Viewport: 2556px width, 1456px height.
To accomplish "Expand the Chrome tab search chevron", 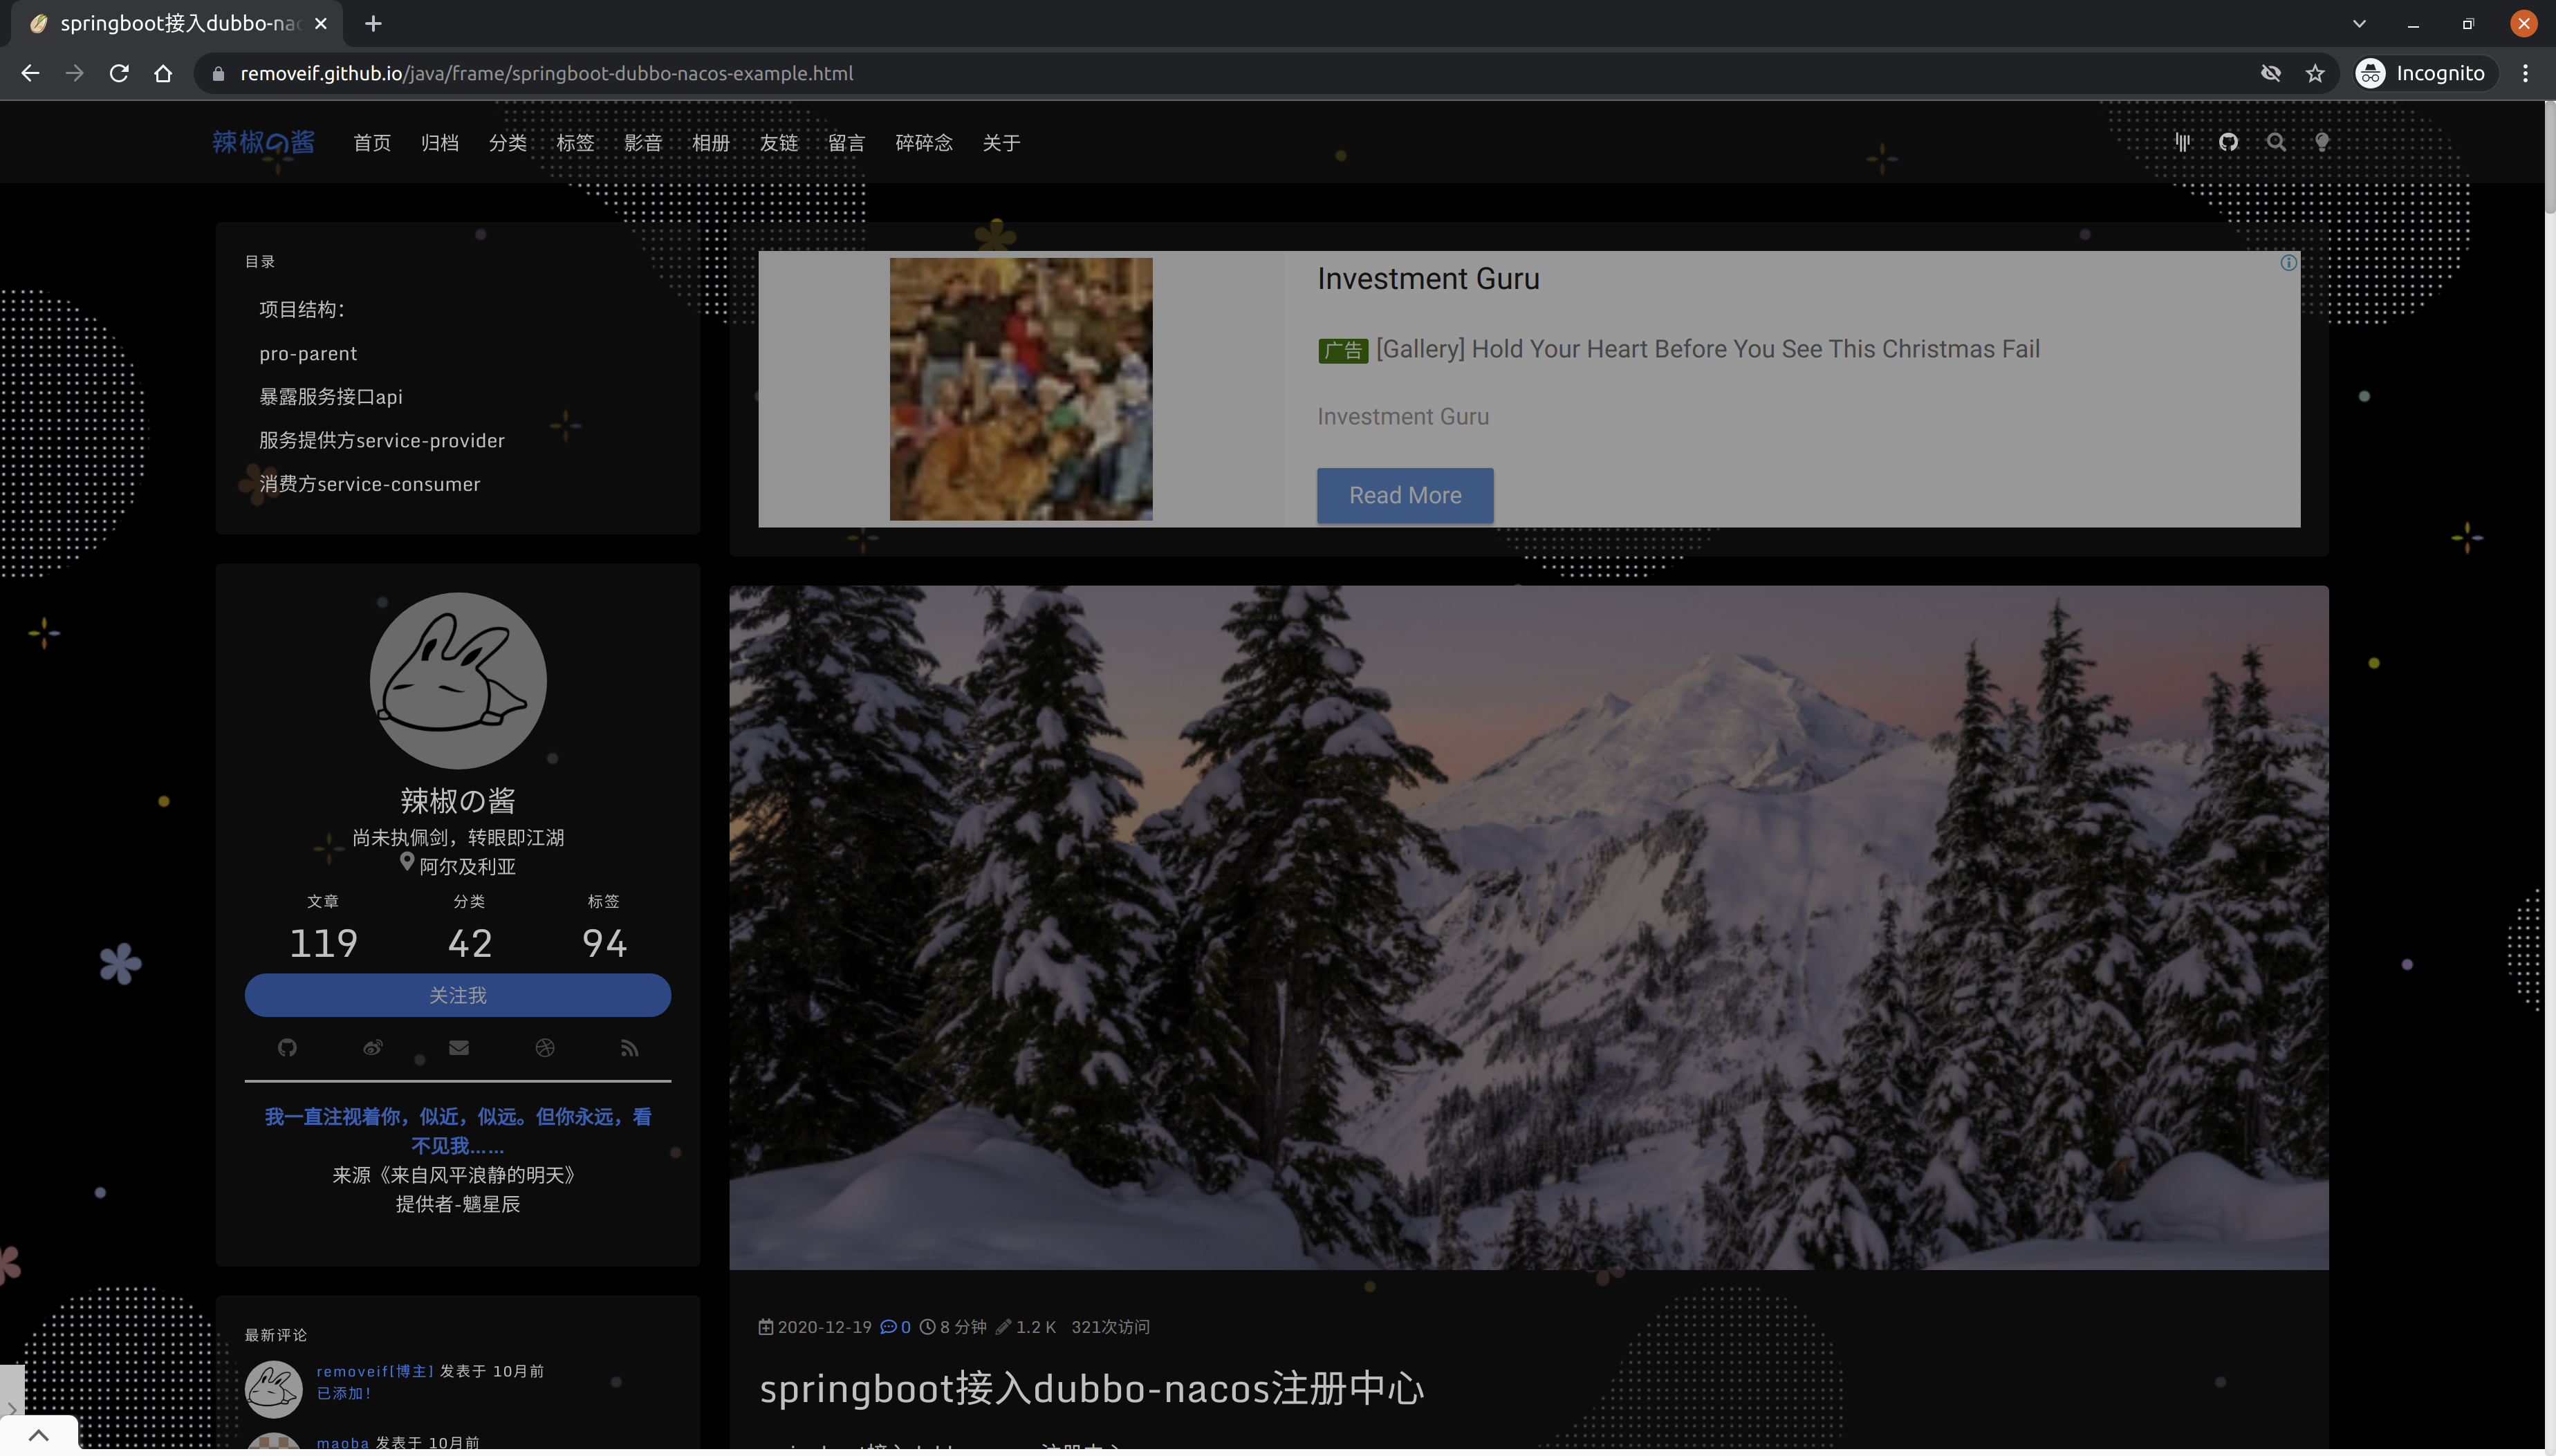I will pyautogui.click(x=2359, y=23).
